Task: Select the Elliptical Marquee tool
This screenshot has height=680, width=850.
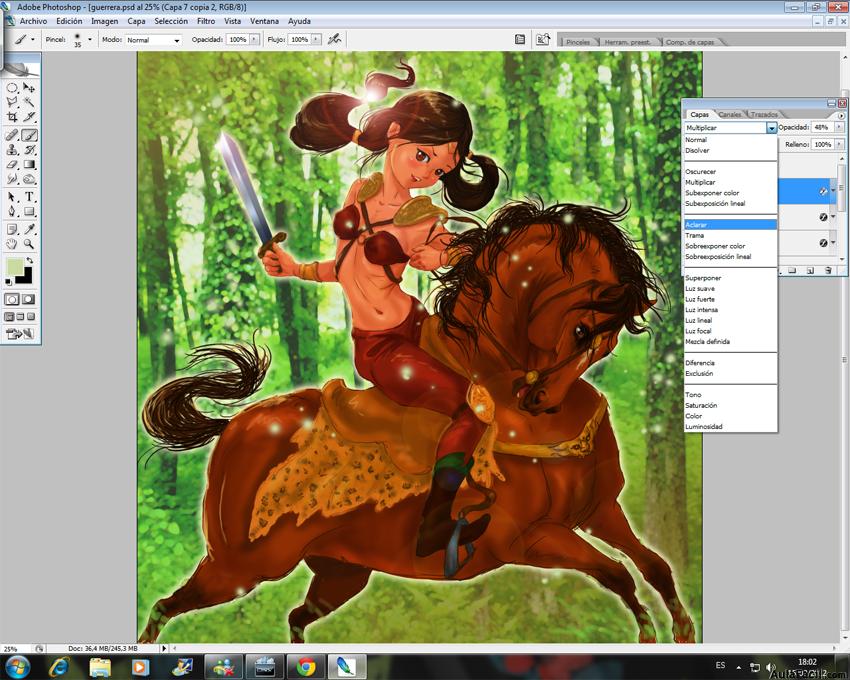Action: pyautogui.click(x=12, y=87)
